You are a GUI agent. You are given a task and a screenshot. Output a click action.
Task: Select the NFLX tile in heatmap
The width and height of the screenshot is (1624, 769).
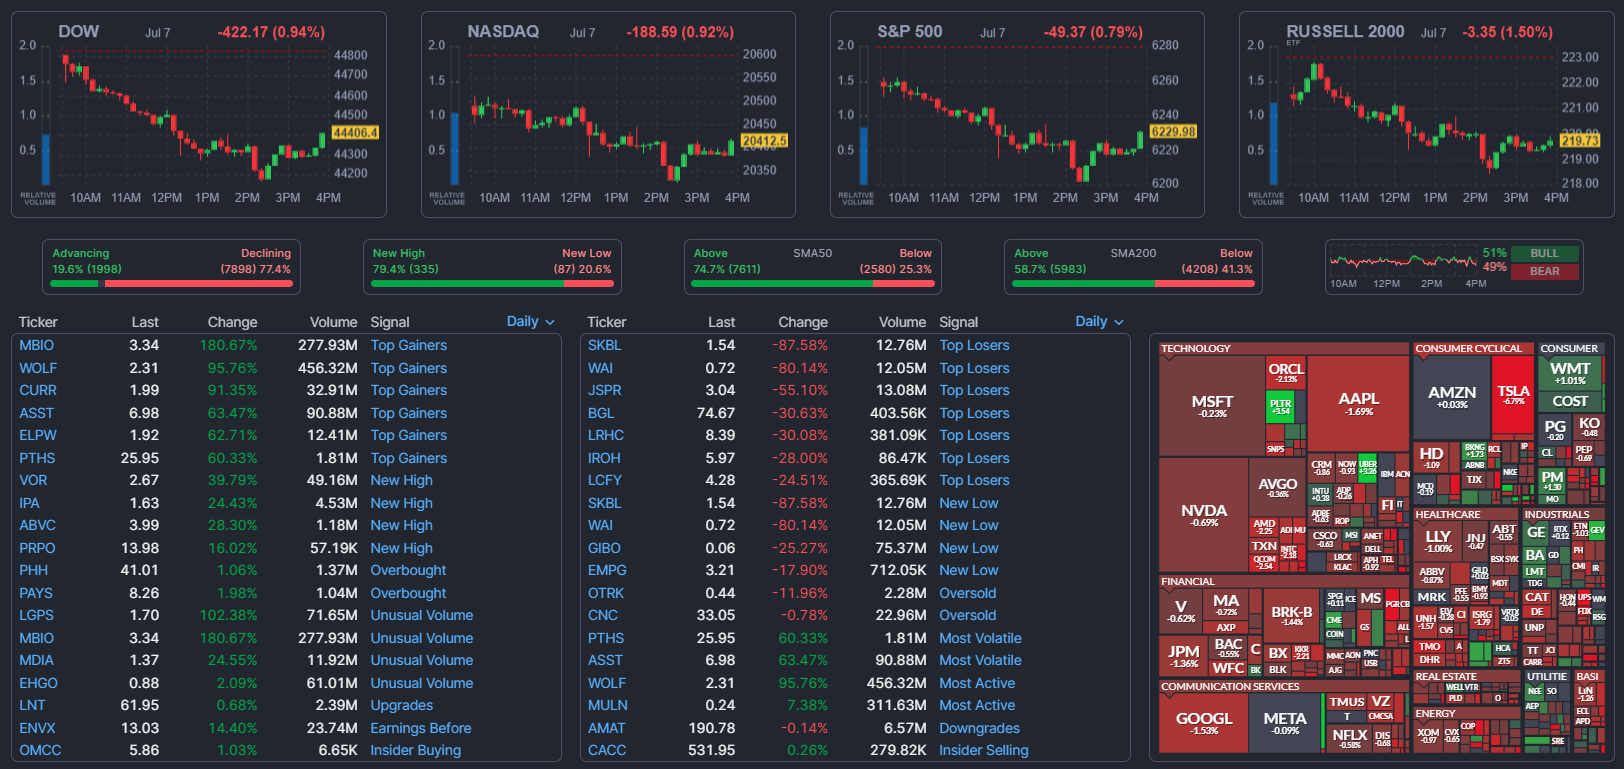(x=1350, y=738)
